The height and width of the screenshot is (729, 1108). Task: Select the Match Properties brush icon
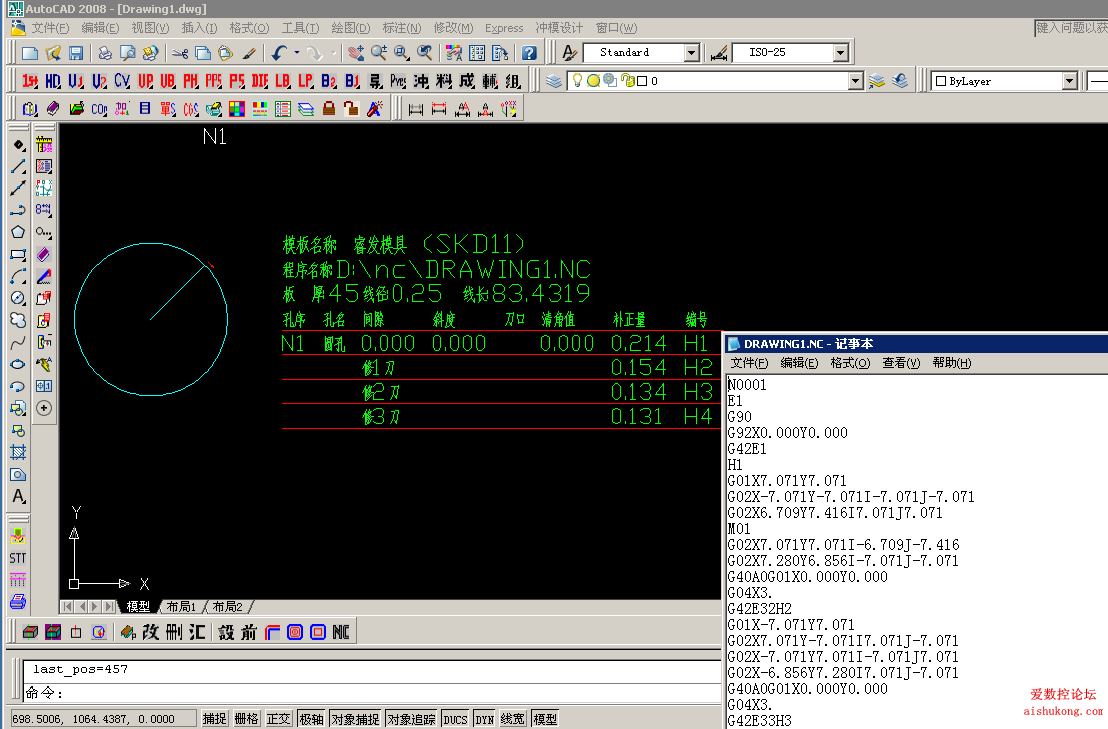(249, 52)
